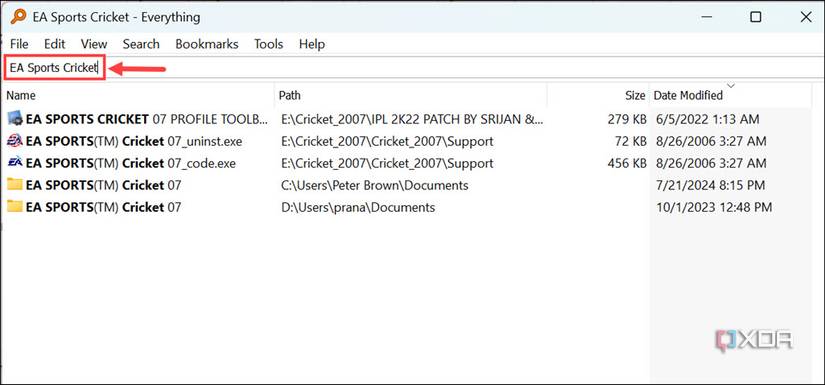Select the Cricket 07 folder dated 7/21/2024
Screen dimensions: 825x385
103,186
